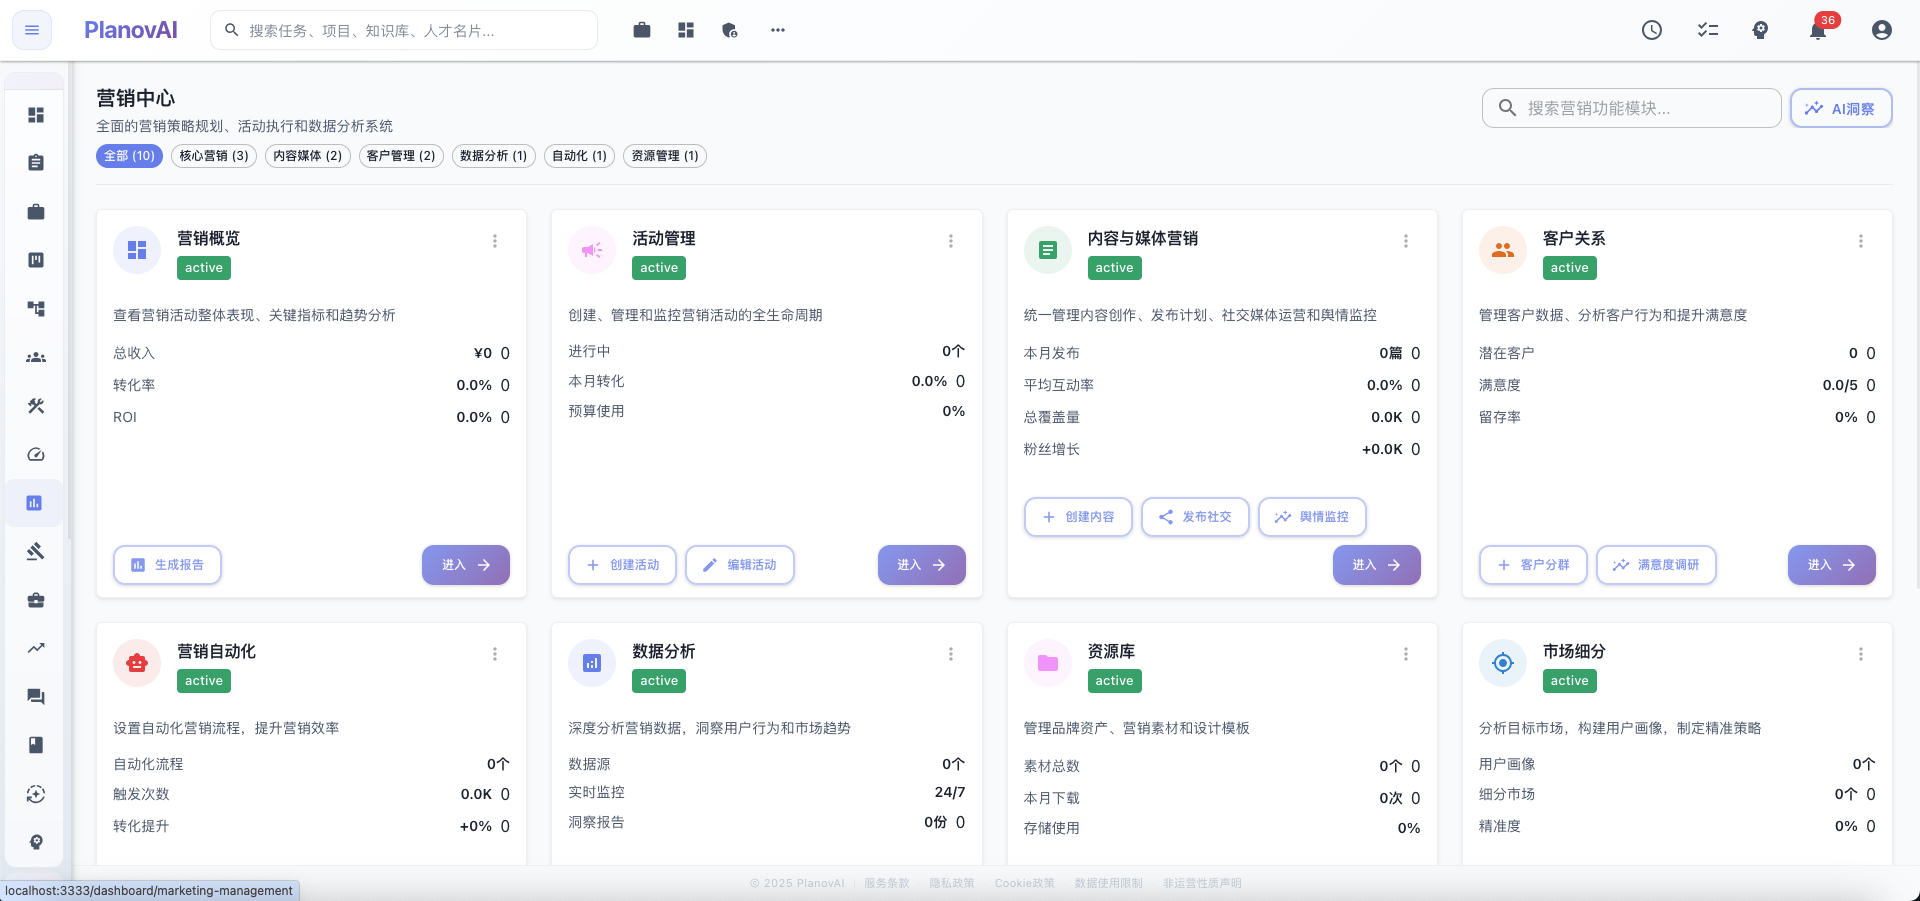The image size is (1920, 901).
Task: Toggle the 全部 (10) filter chip
Action: [x=129, y=156]
